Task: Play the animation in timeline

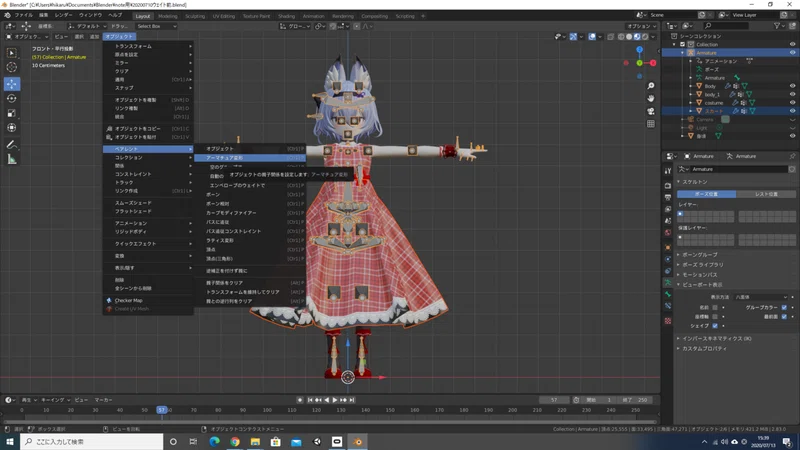Action: click(335, 400)
